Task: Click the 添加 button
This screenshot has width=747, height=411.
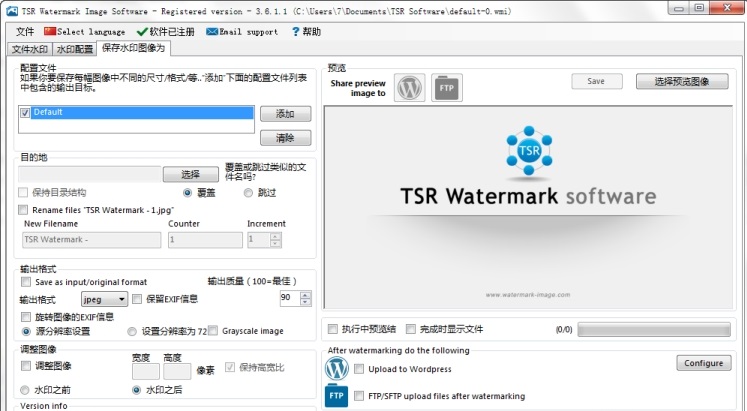Action: click(x=285, y=114)
